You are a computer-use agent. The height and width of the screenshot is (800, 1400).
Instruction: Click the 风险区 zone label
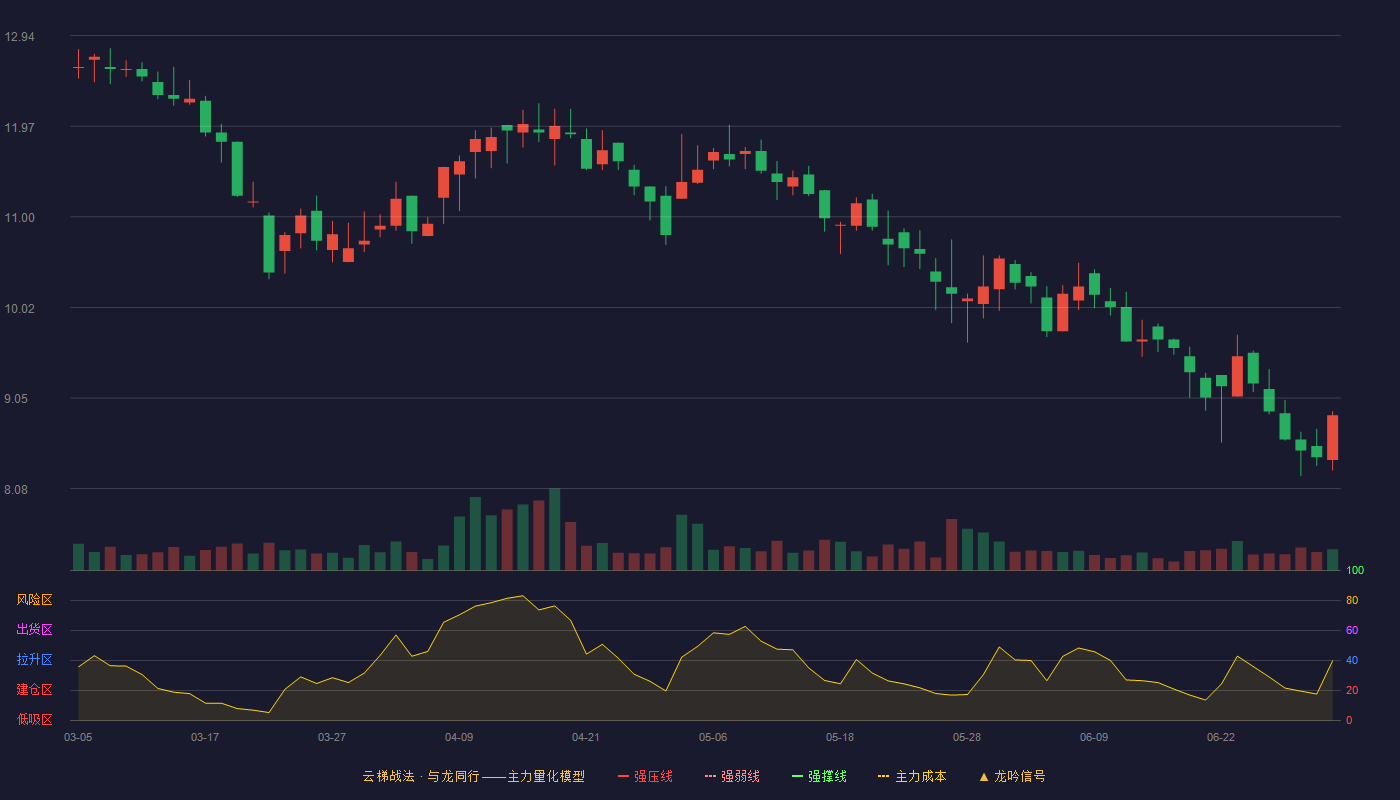coord(34,600)
